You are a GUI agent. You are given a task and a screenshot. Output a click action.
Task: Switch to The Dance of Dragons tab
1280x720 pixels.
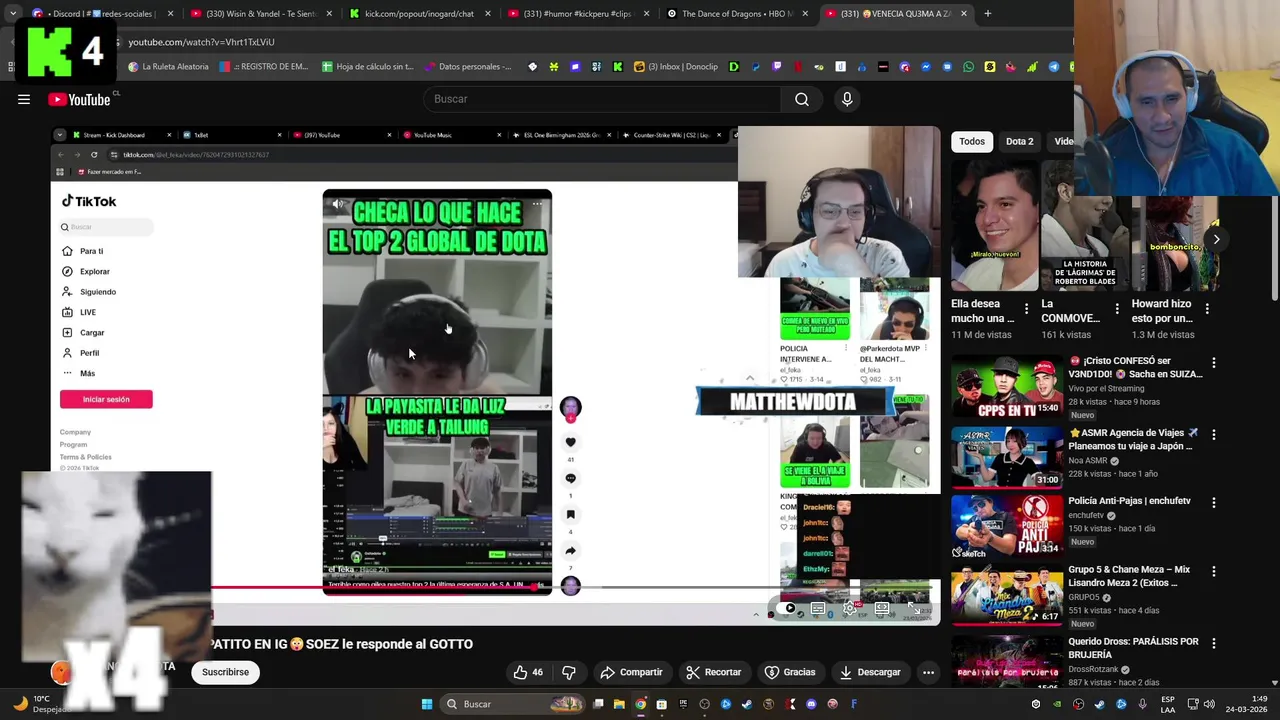(738, 14)
